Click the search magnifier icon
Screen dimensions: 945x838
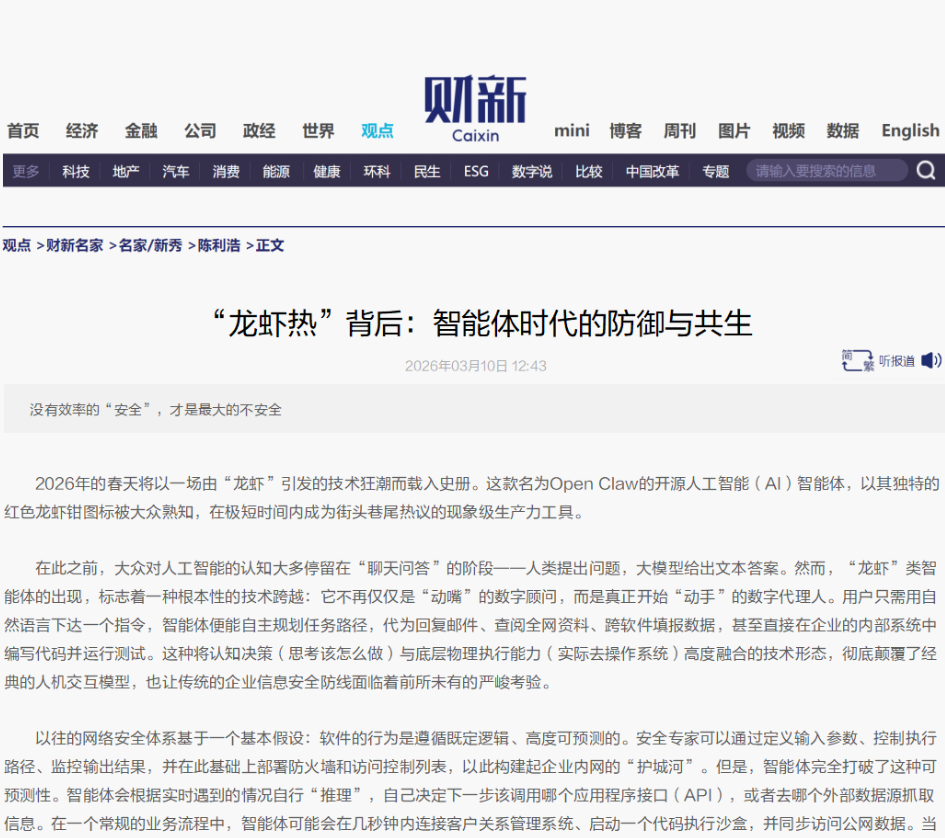tap(926, 171)
